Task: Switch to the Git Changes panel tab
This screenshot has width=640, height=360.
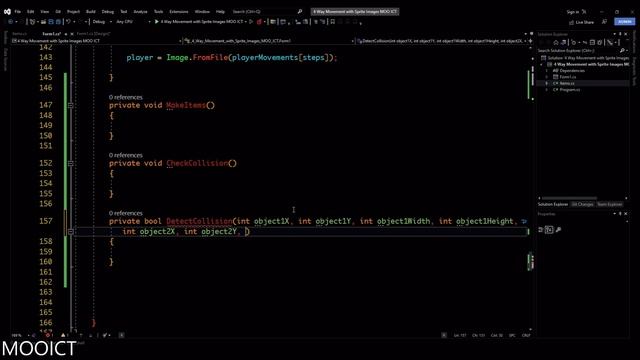Action: tap(582, 204)
